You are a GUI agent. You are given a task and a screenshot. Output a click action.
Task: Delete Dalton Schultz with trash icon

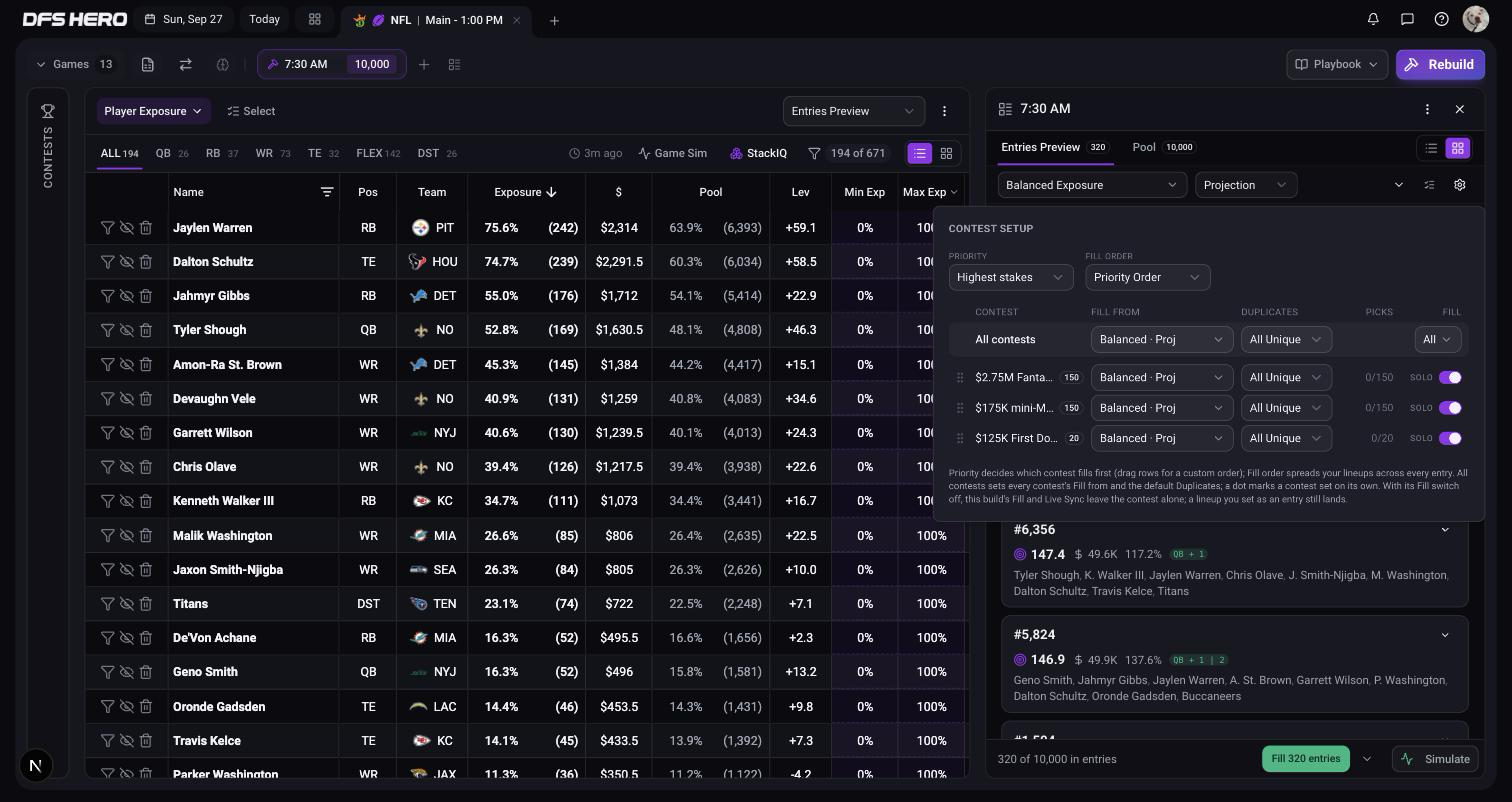click(145, 262)
